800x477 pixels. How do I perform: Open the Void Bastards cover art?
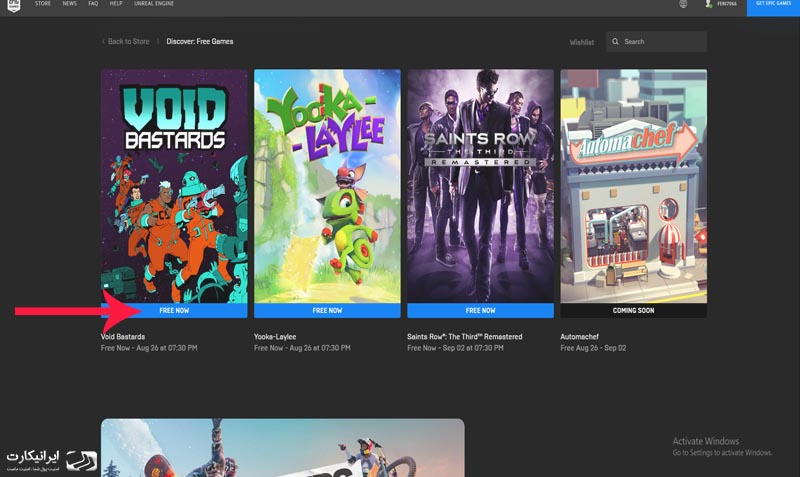click(x=174, y=186)
